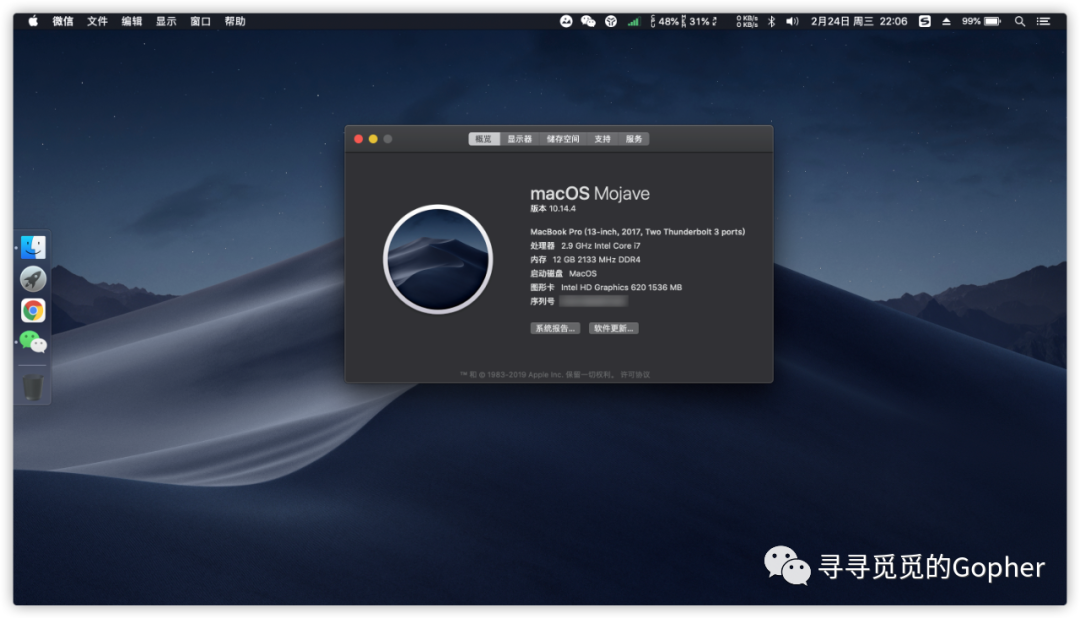Open the 显示 menu
Image resolution: width=1080 pixels, height=618 pixels.
click(x=166, y=21)
